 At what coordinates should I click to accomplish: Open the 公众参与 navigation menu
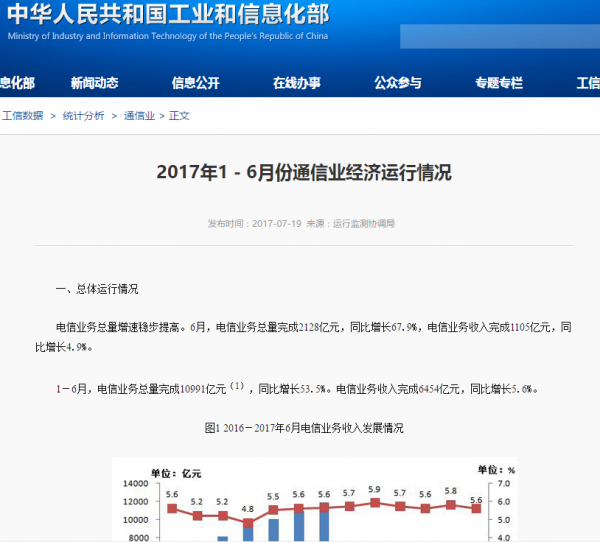tap(398, 83)
